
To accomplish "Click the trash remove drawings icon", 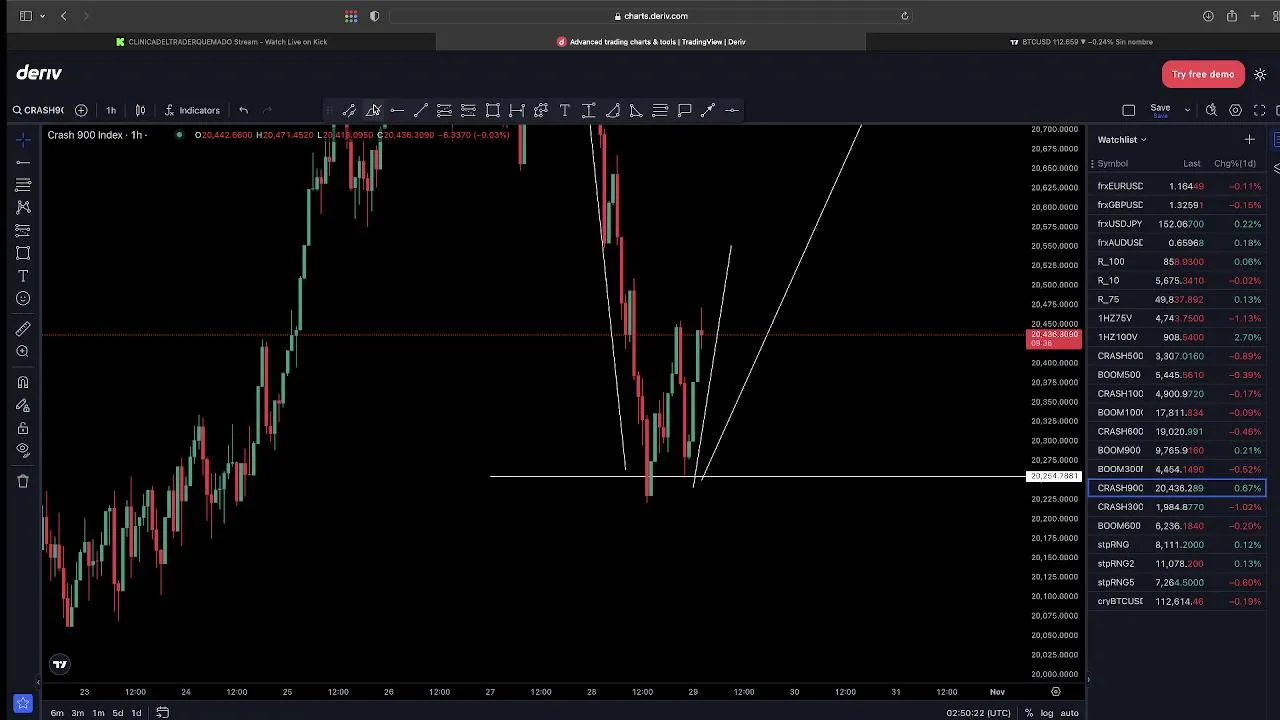I will [x=23, y=481].
